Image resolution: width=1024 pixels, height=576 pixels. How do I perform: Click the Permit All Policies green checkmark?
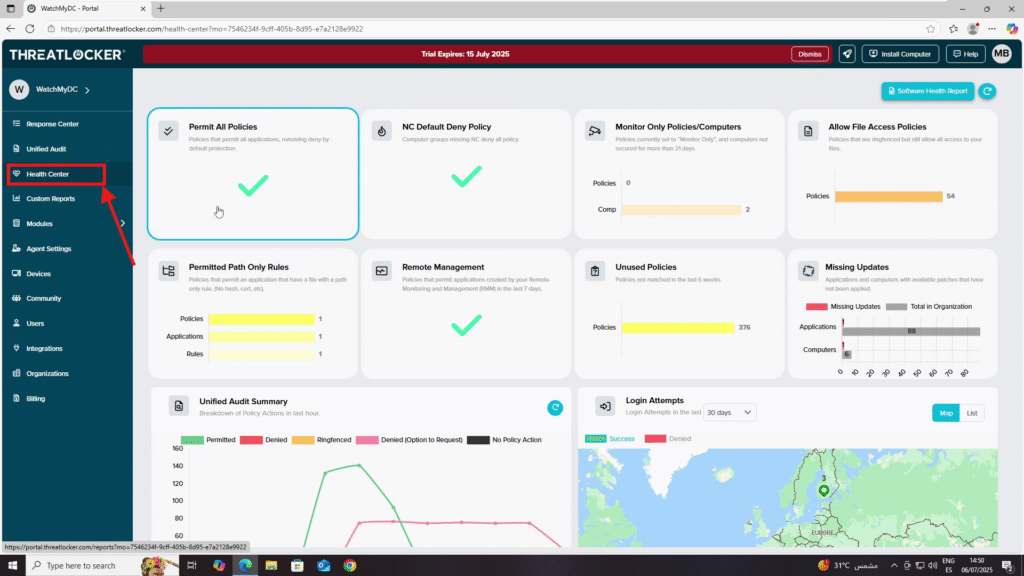(253, 185)
